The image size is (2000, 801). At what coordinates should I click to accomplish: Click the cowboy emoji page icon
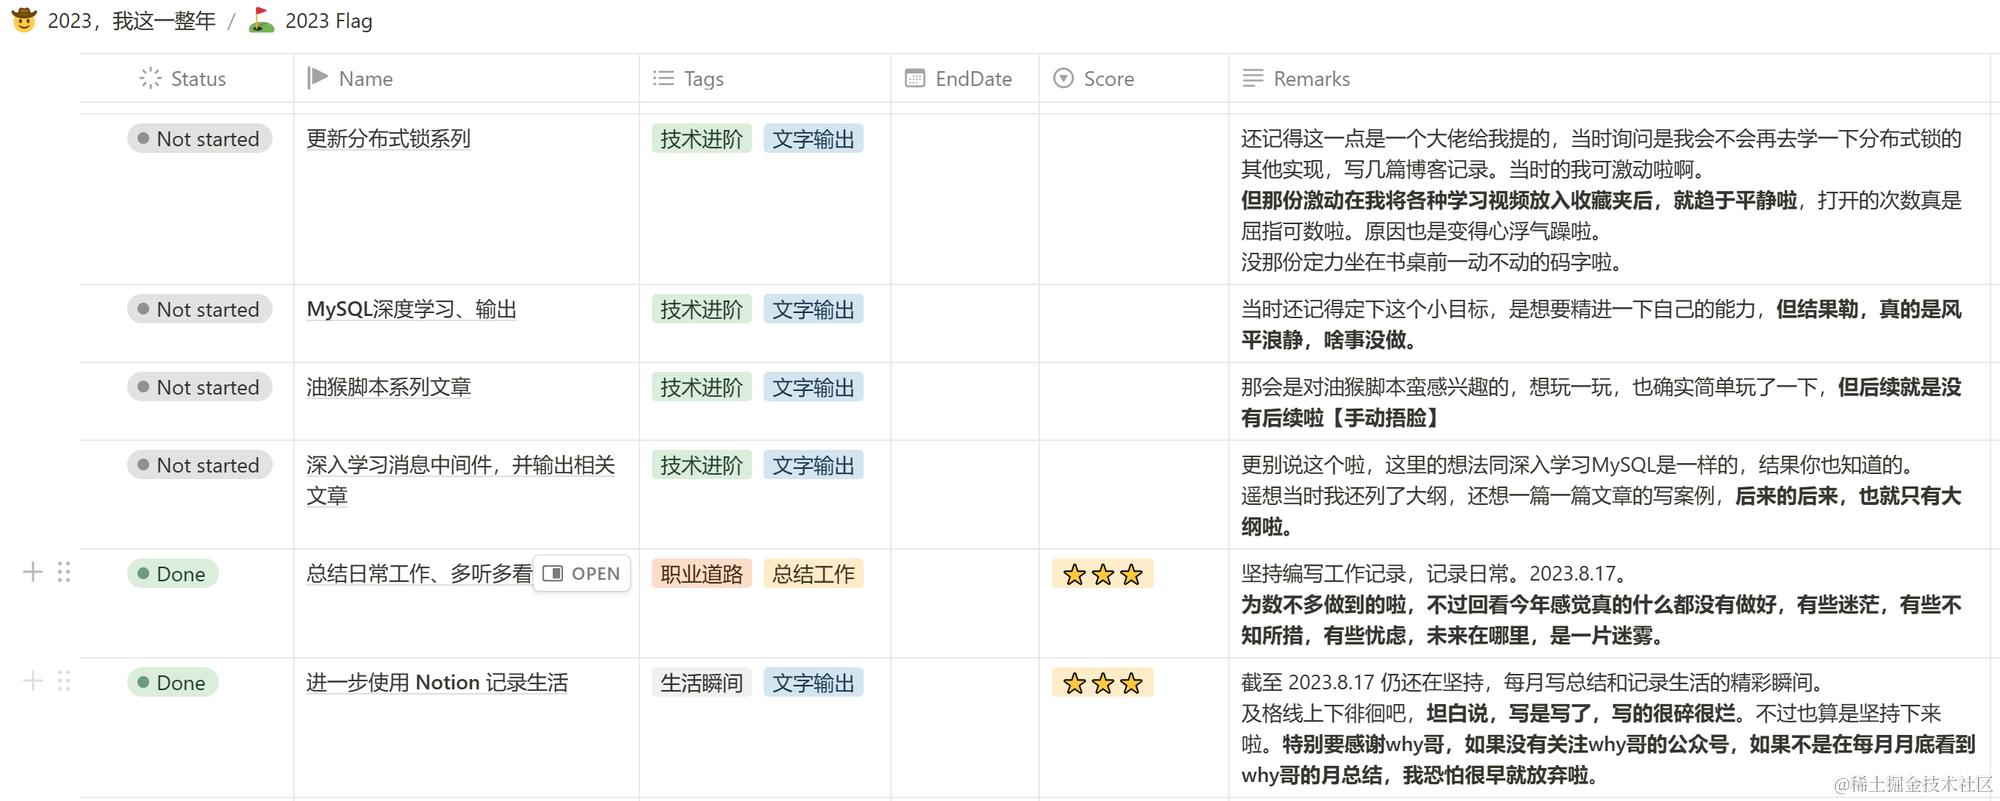24,20
